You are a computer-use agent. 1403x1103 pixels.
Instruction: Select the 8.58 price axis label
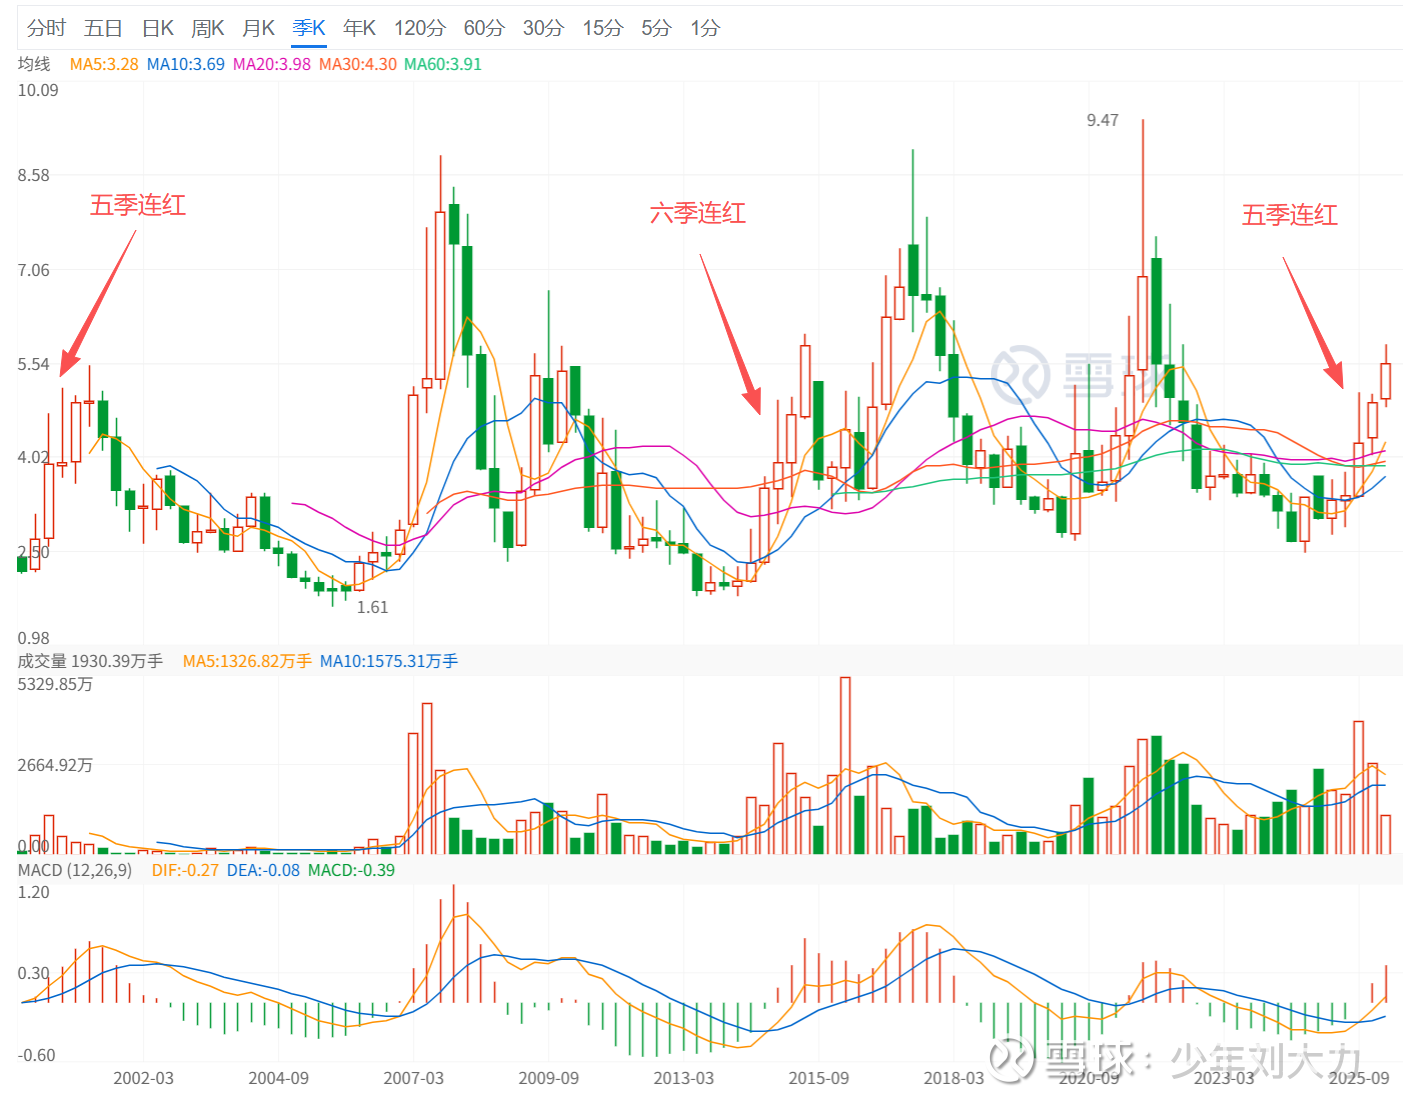pos(33,175)
